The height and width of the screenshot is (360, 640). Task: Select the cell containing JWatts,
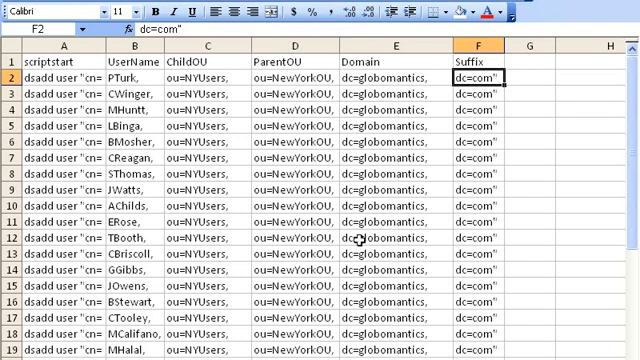135,190
